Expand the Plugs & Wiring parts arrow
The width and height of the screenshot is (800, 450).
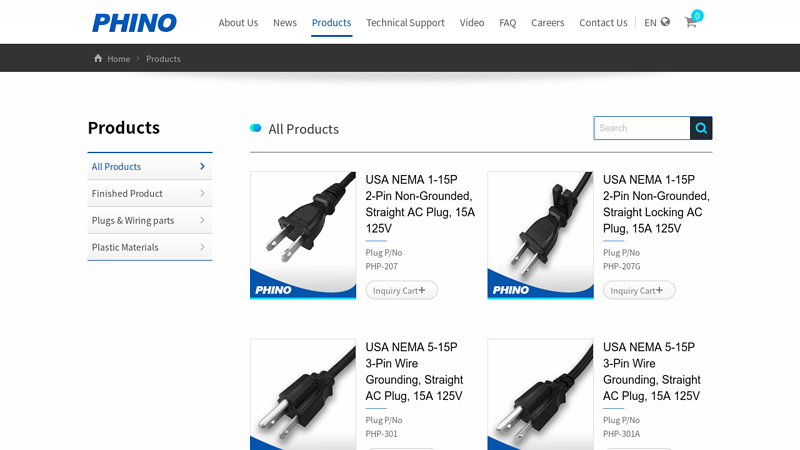pos(202,220)
